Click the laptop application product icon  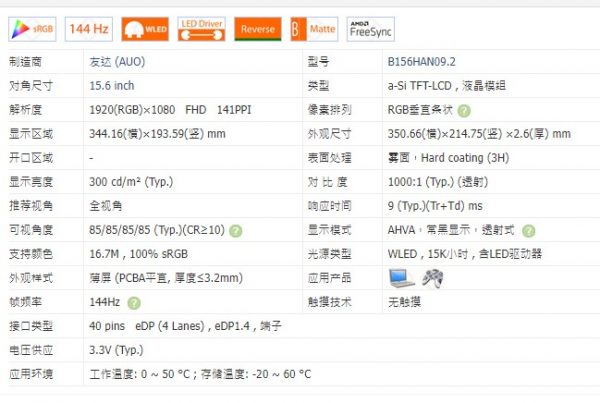401,277
